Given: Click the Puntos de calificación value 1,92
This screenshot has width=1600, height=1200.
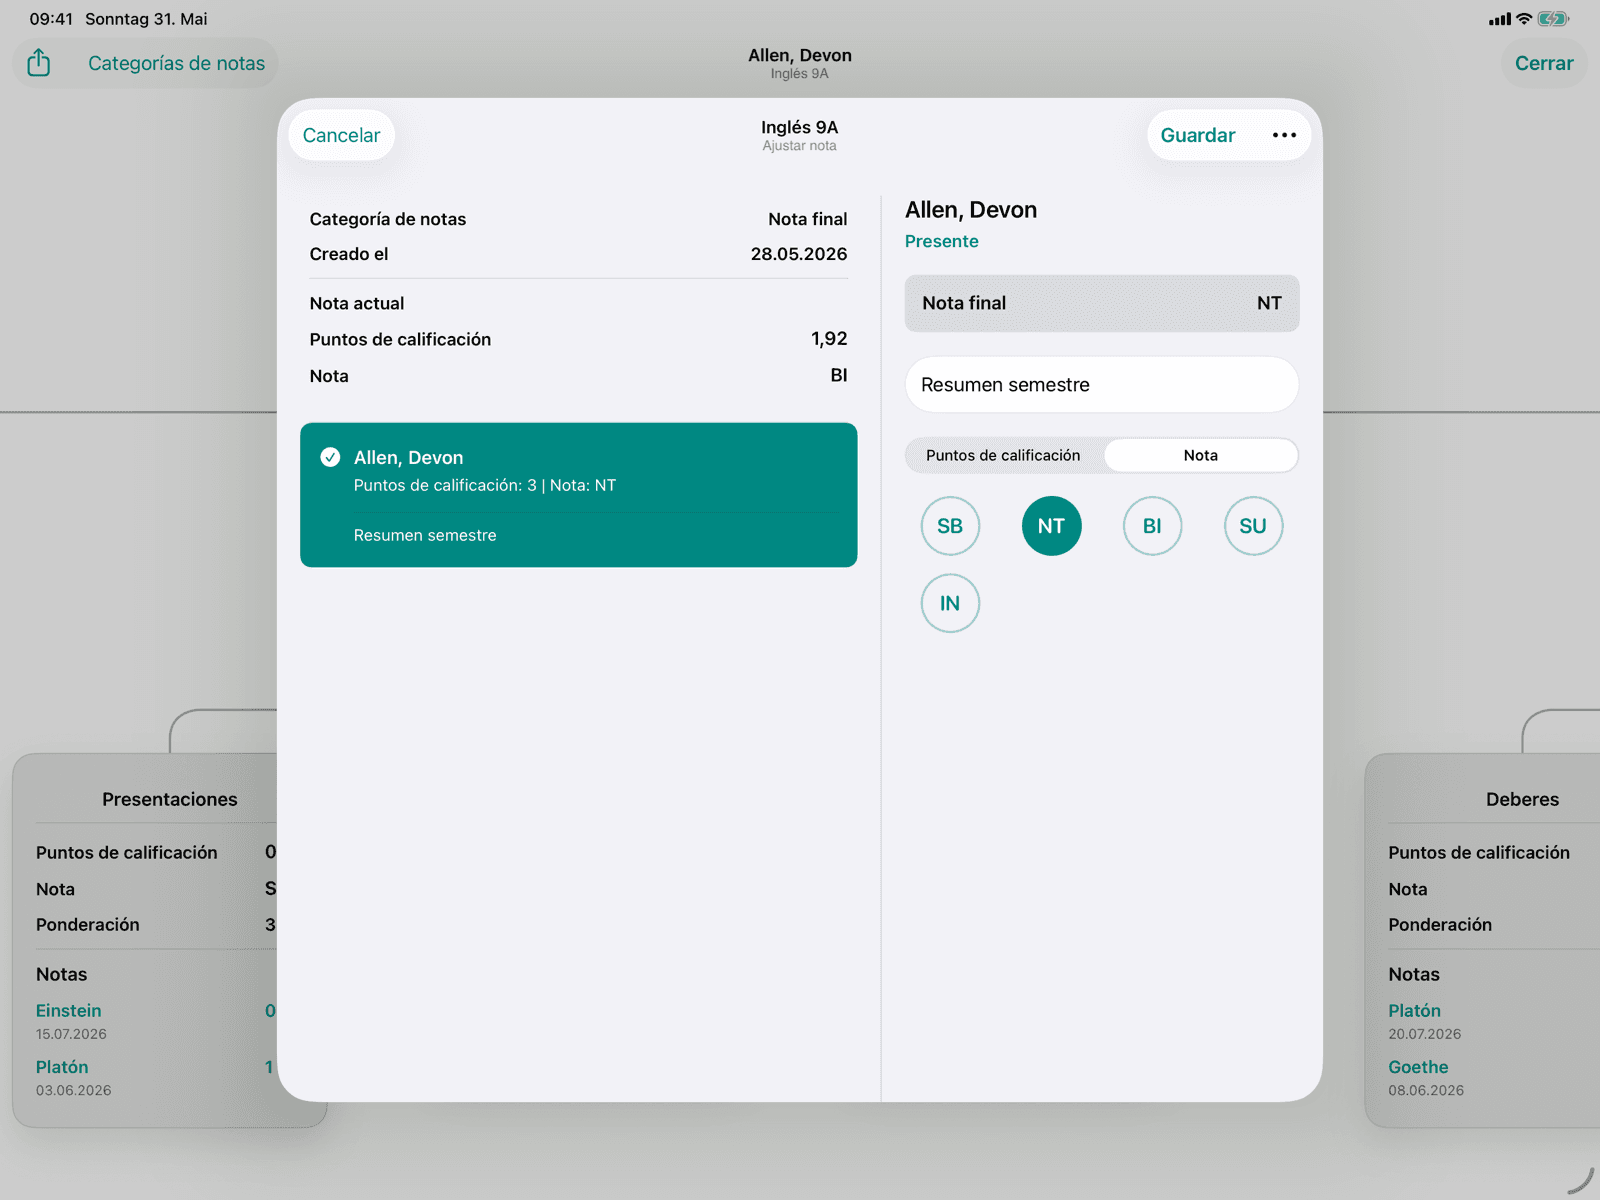Looking at the screenshot, I should tap(829, 339).
